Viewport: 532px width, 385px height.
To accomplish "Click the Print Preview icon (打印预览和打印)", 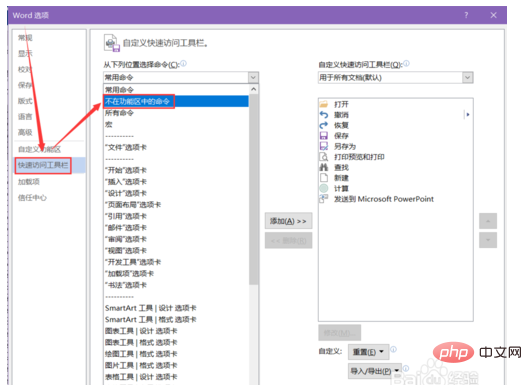I will pyautogui.click(x=324, y=157).
